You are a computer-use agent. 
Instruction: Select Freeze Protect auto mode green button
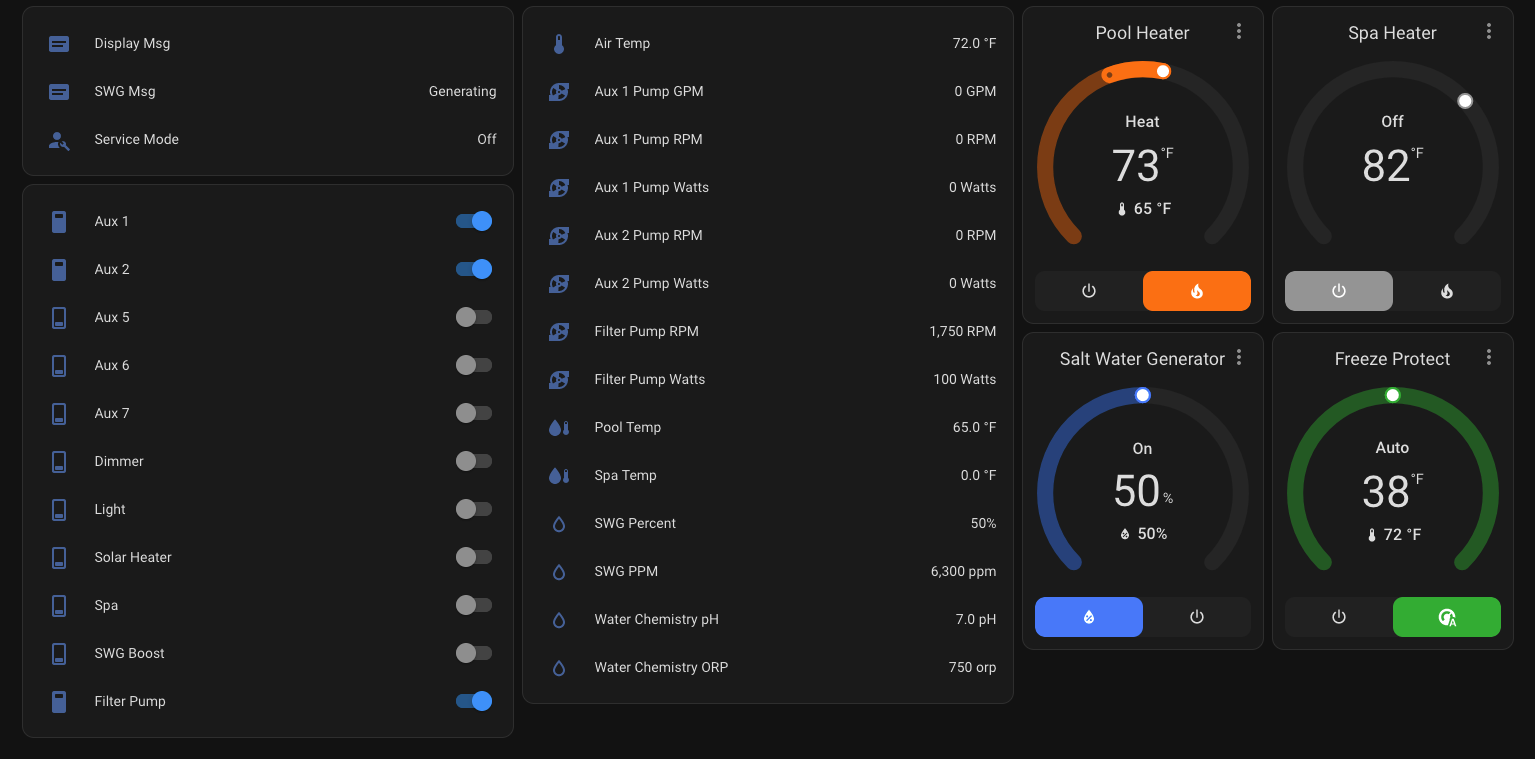(1447, 617)
